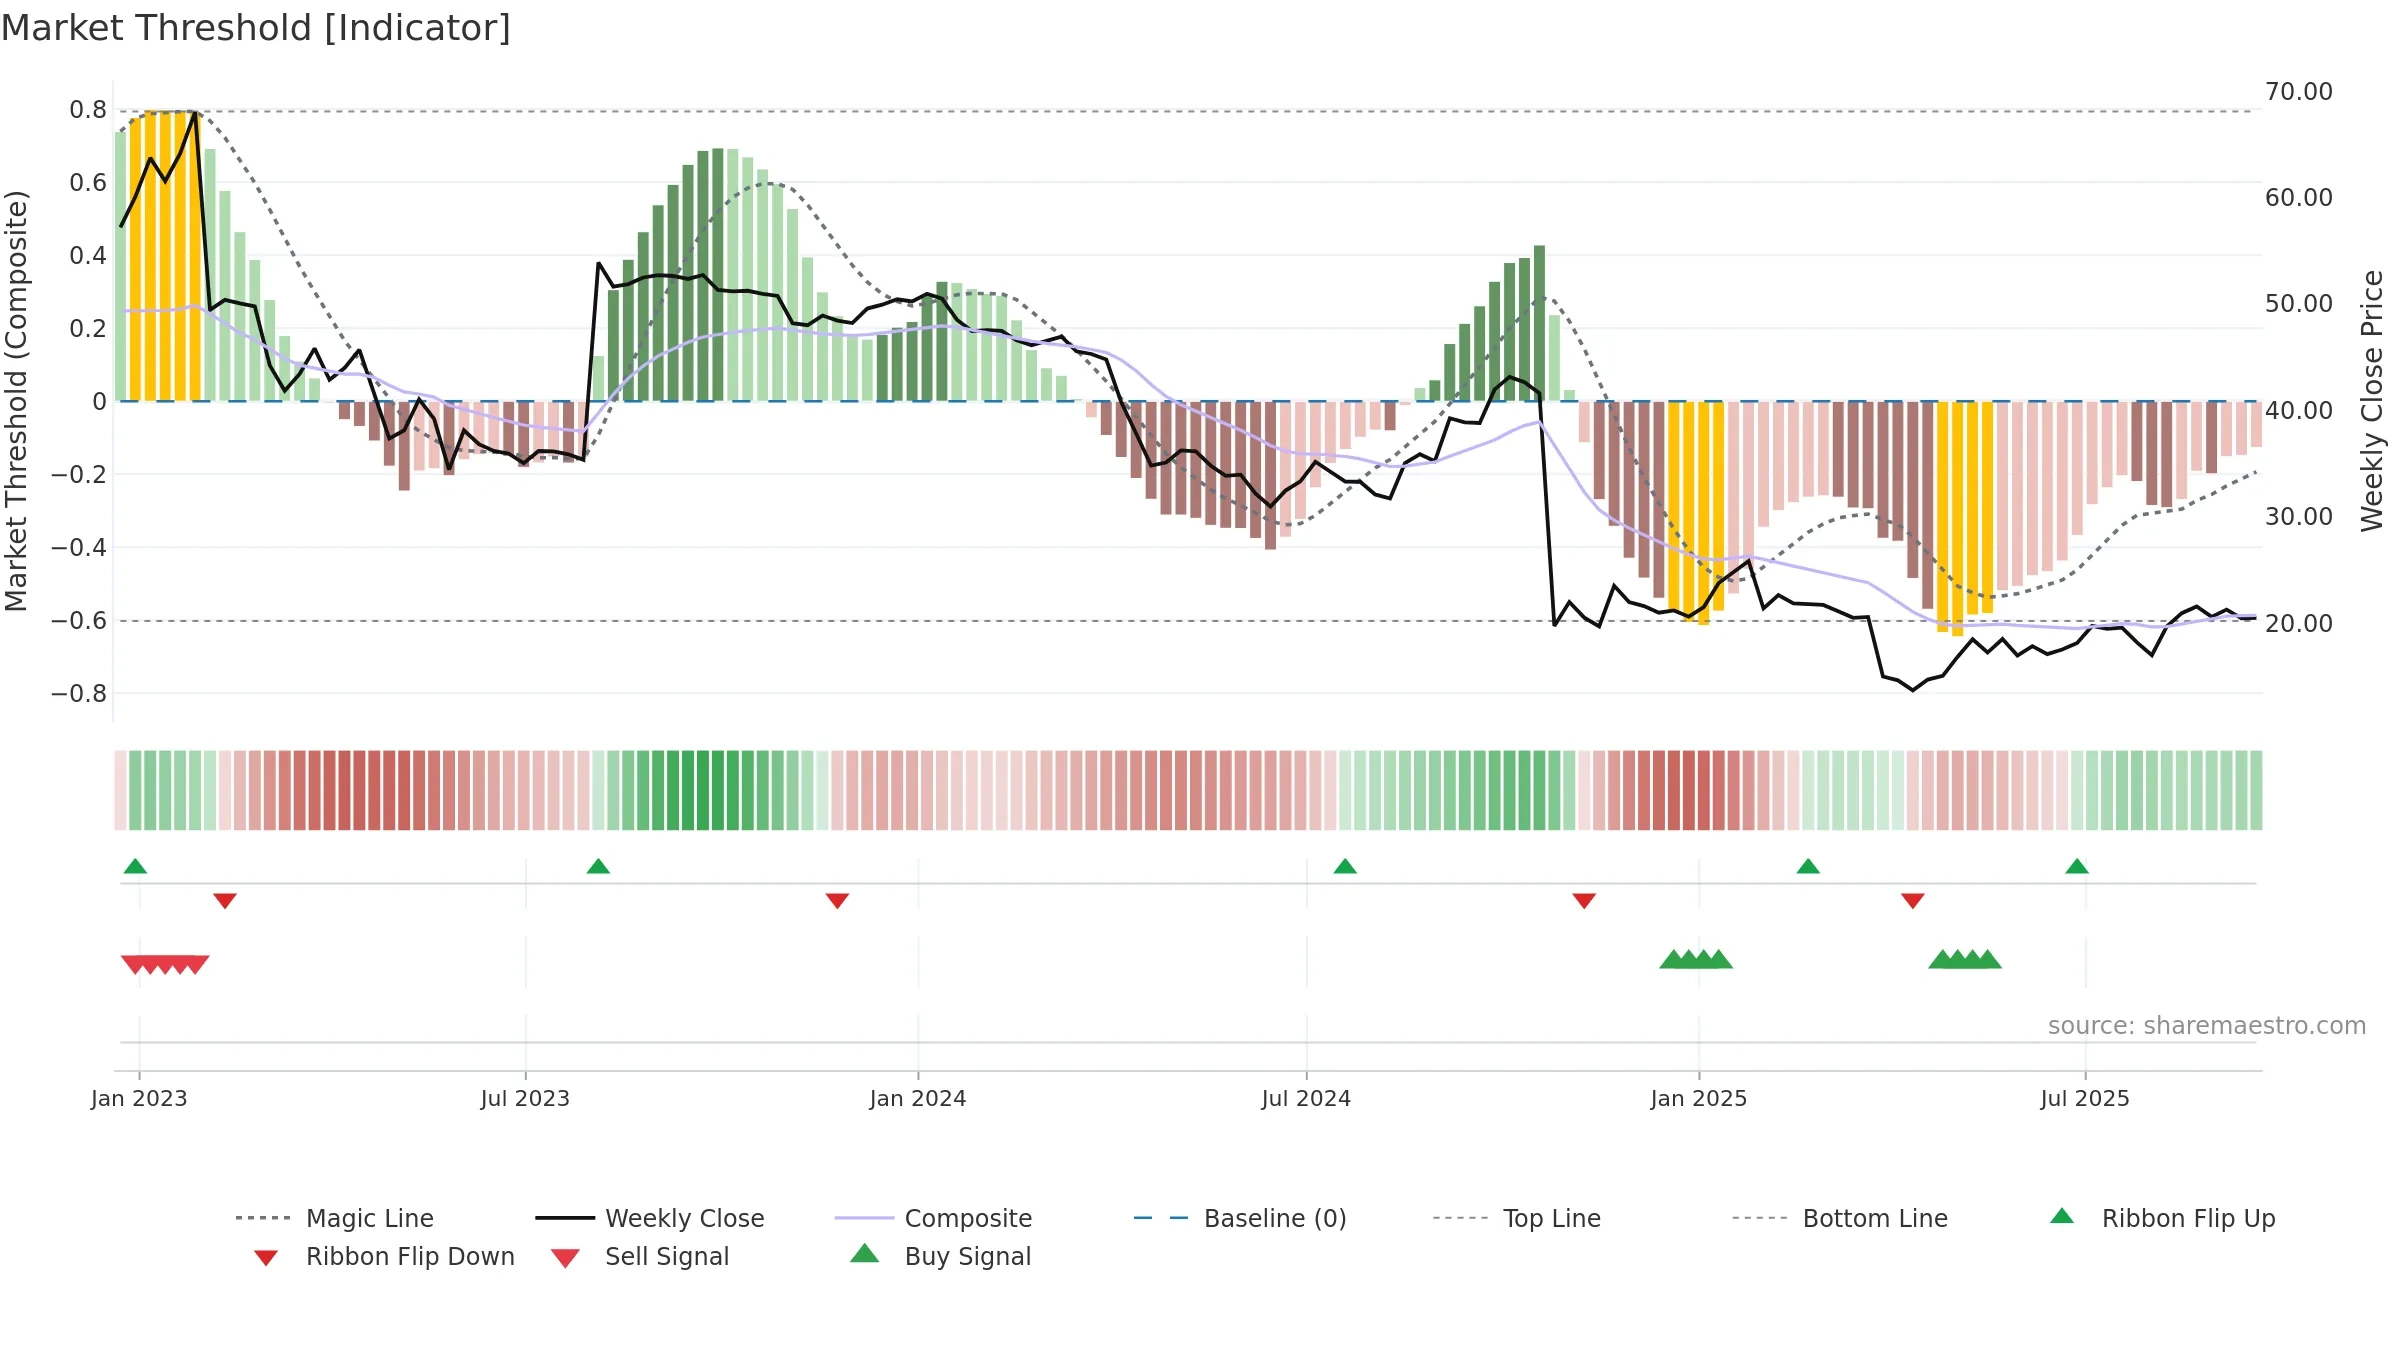Click the 70.00 price axis label
2400x1350 pixels.
pos(2299,92)
